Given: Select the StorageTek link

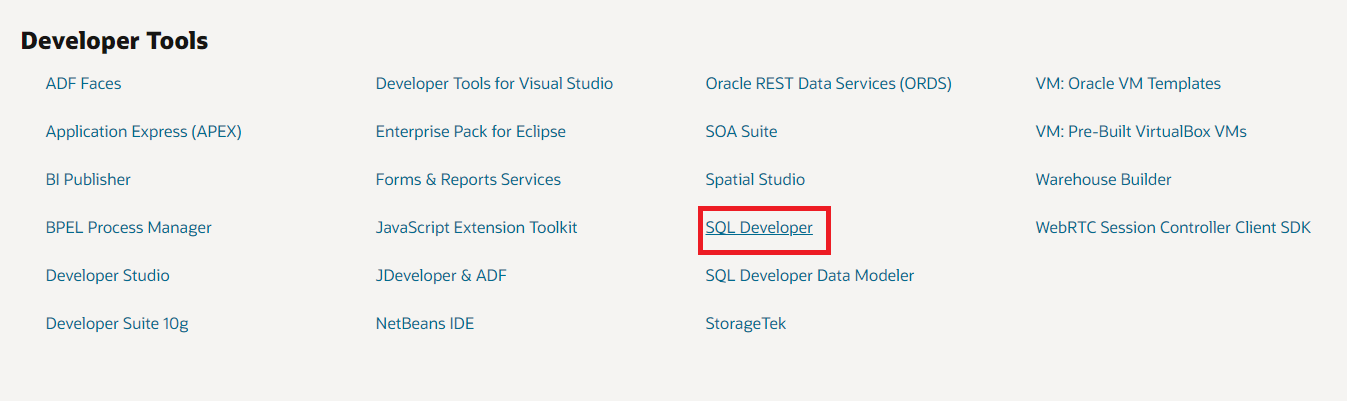Looking at the screenshot, I should coord(746,324).
